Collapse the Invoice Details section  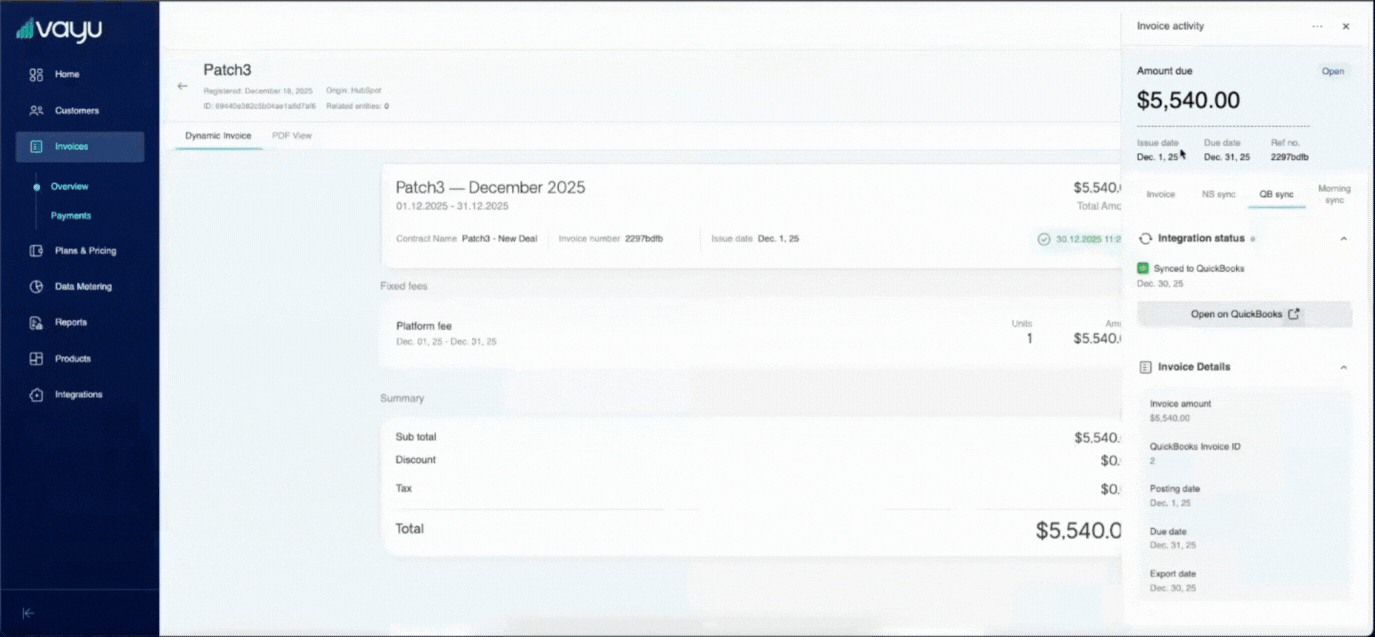(1343, 367)
